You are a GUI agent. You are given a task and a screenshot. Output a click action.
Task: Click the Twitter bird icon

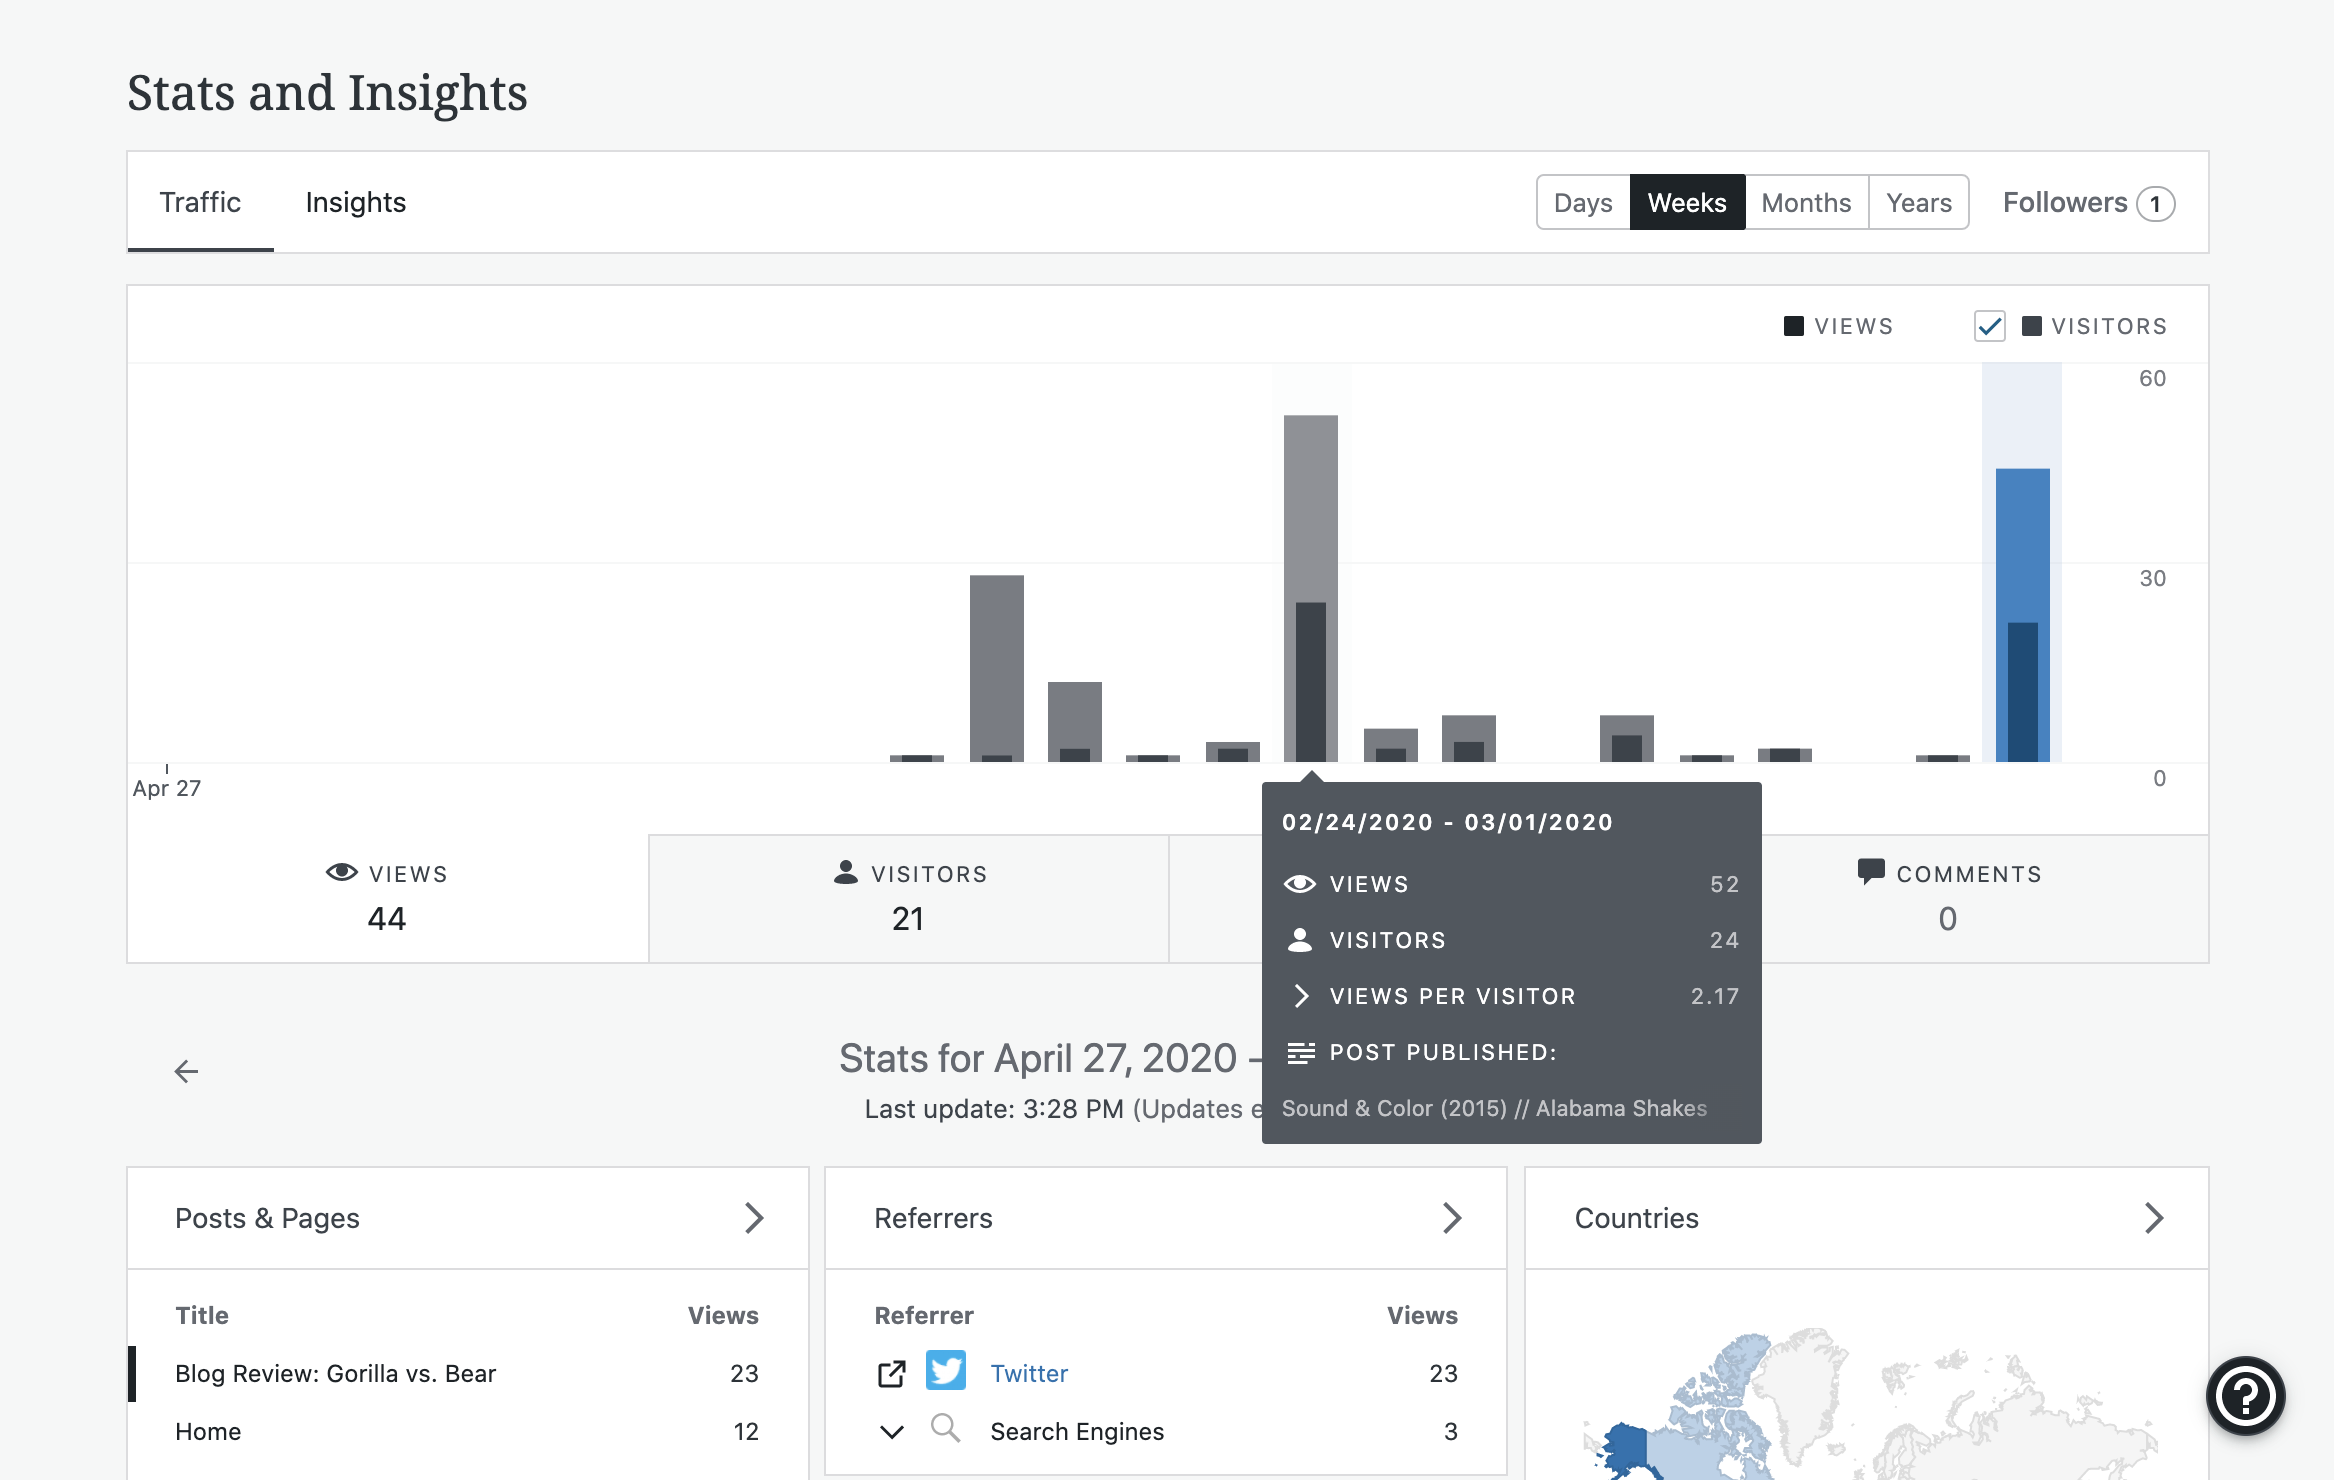(x=945, y=1371)
